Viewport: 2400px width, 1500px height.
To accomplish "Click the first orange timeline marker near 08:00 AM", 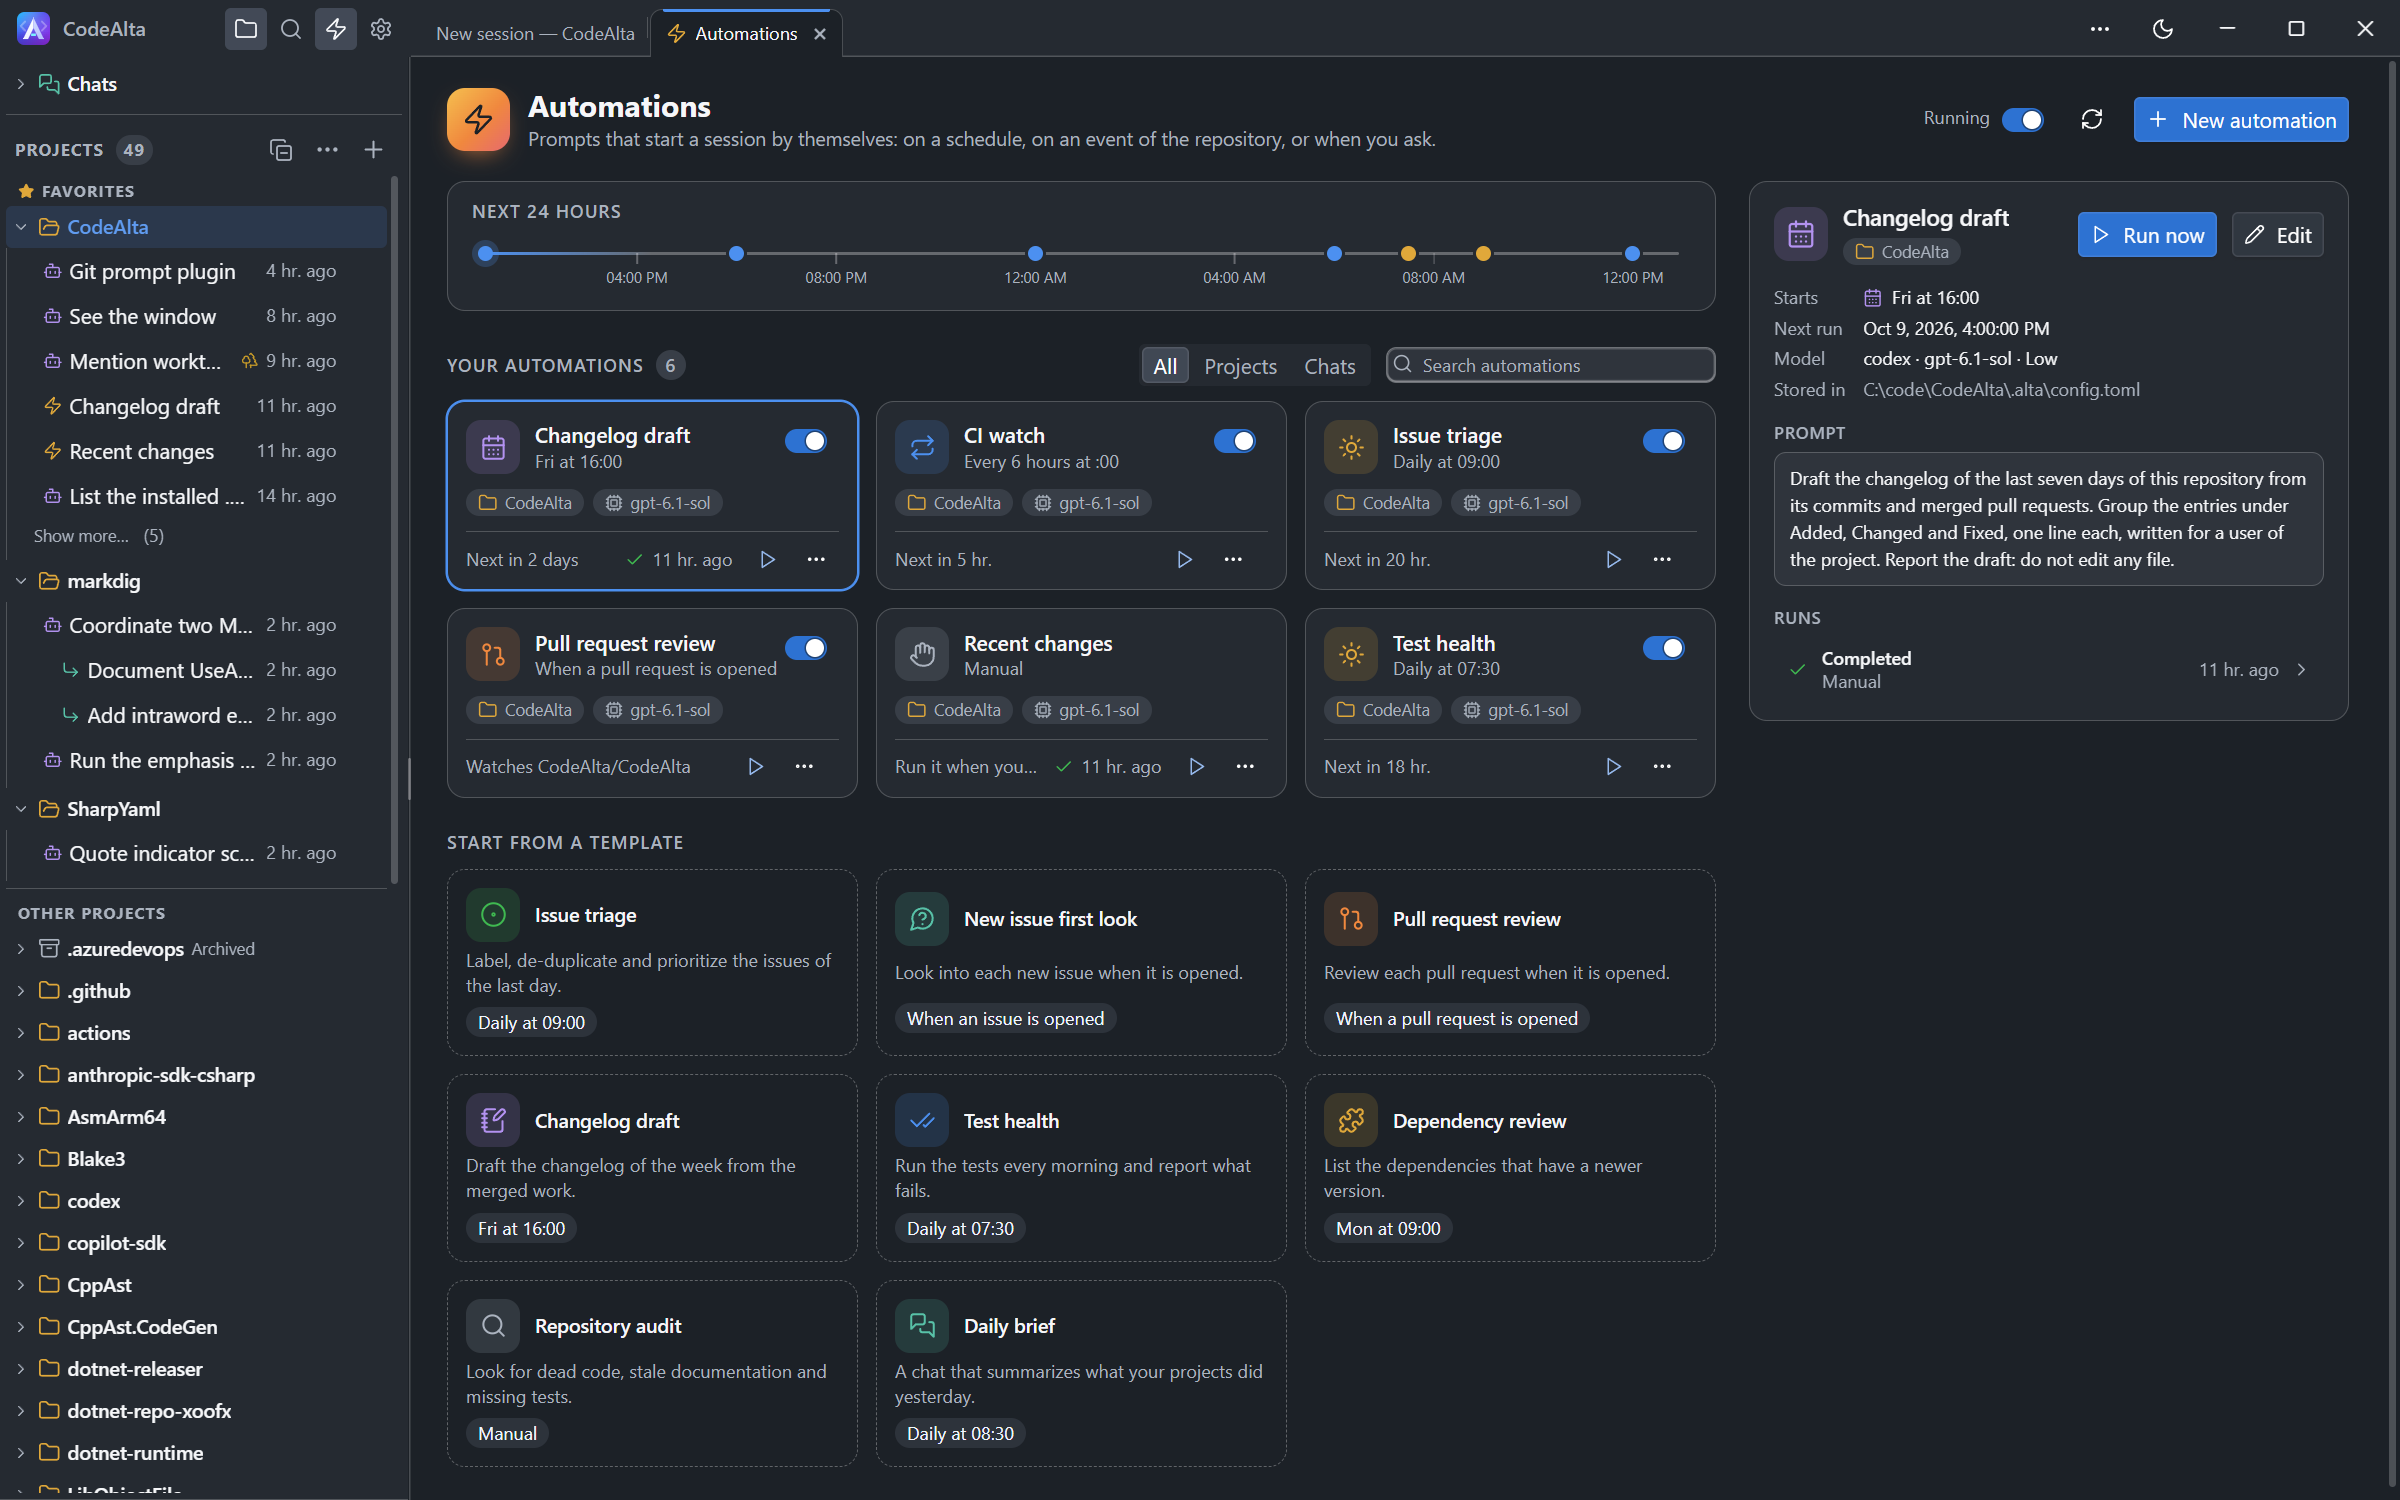I will [1408, 254].
